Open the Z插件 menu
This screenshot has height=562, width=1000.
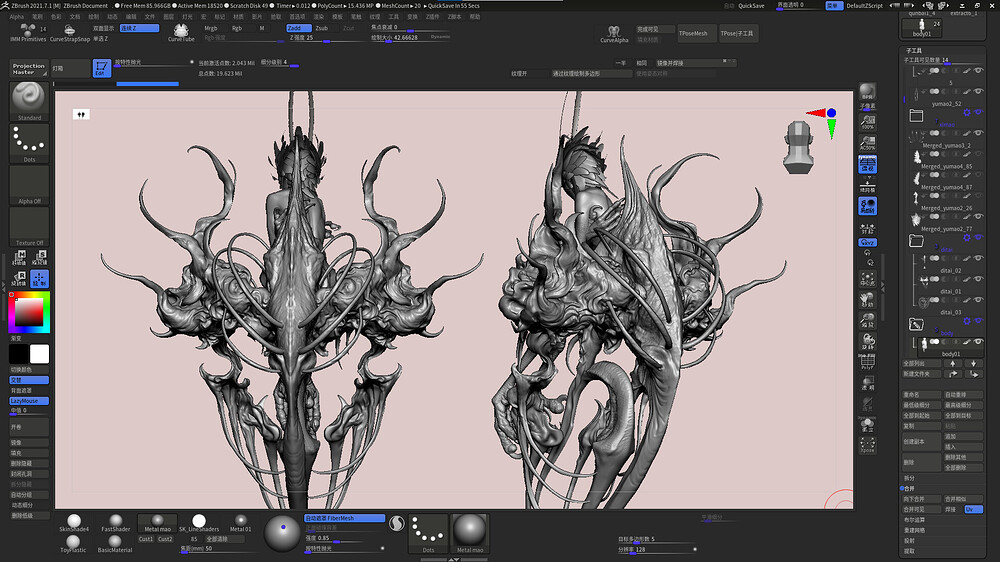click(432, 17)
